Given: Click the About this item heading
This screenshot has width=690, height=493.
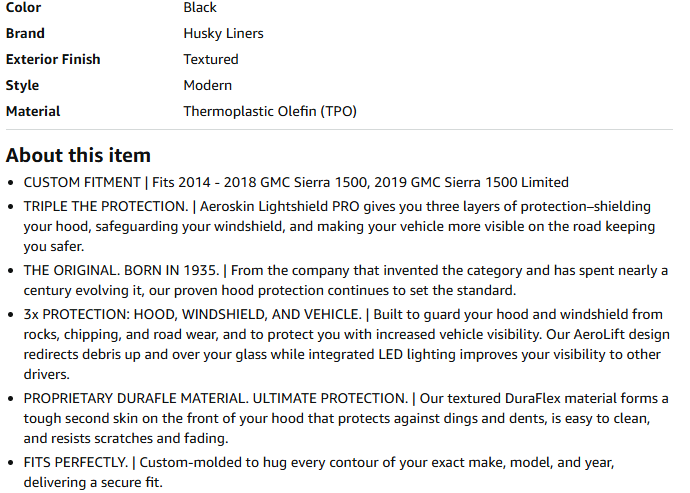Looking at the screenshot, I should coord(78,155).
